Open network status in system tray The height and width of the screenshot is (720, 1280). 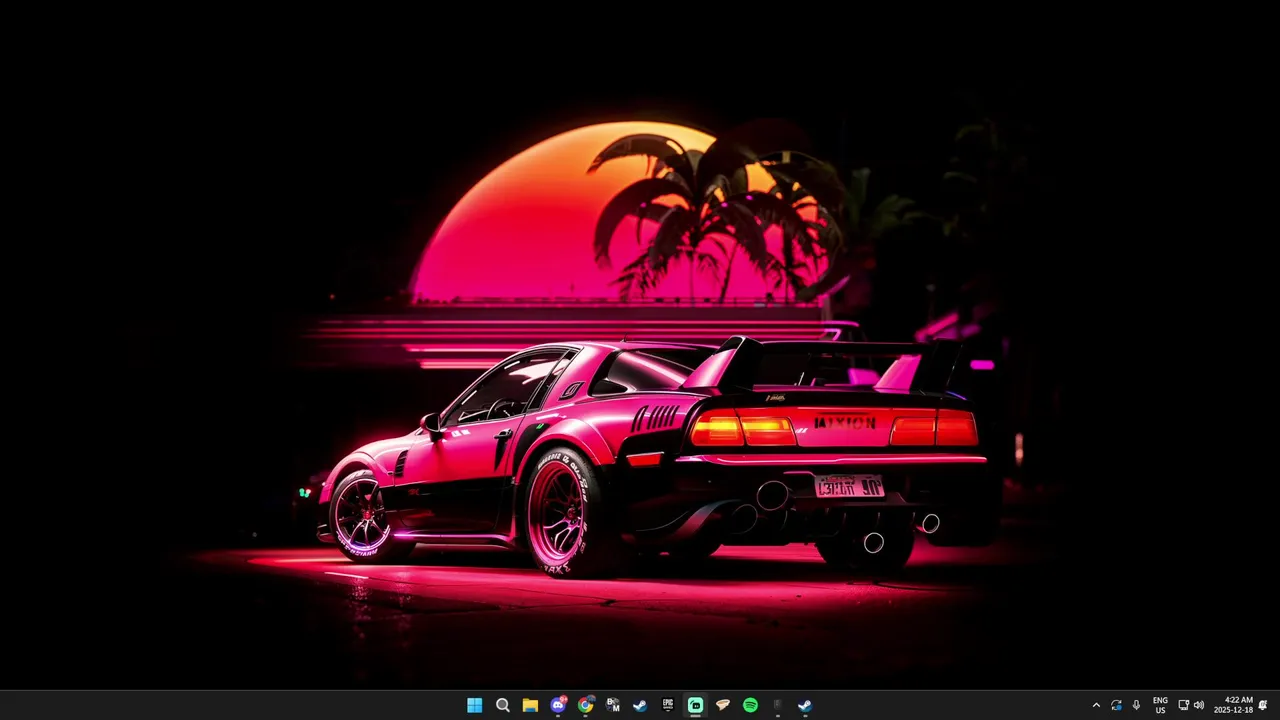1184,705
